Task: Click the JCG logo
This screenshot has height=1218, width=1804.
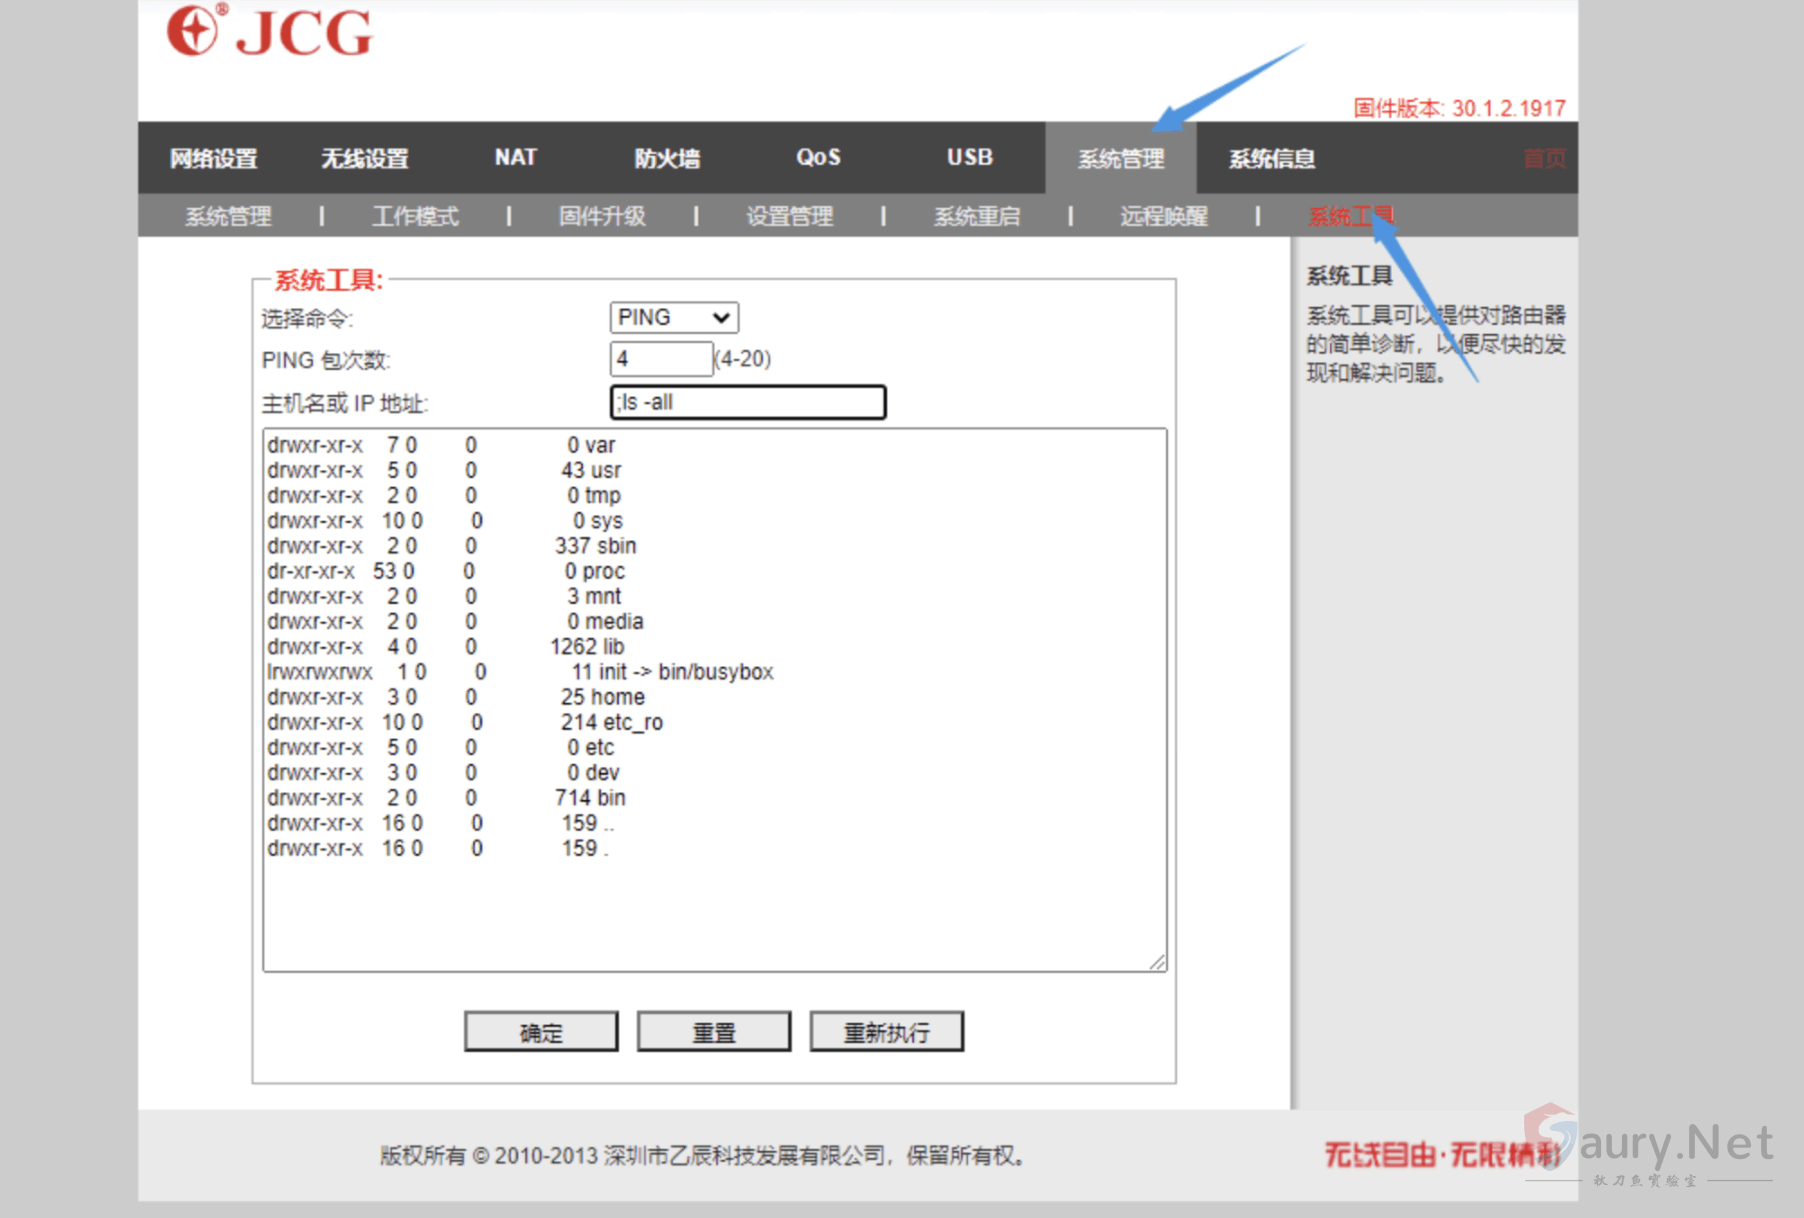Action: (270, 32)
